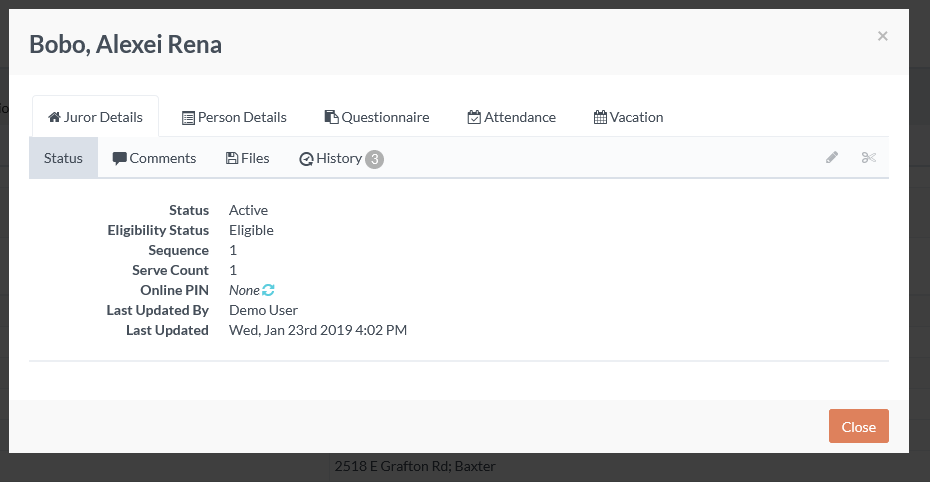
Task: Switch to the Juror Details tab
Action: pos(95,117)
